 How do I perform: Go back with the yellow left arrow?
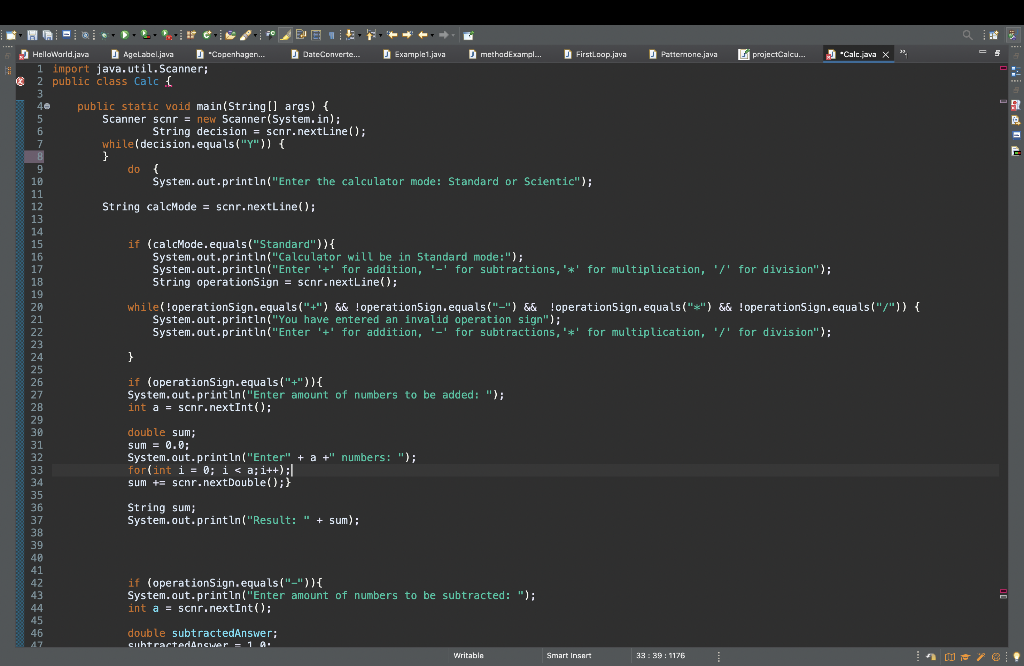tap(422, 35)
